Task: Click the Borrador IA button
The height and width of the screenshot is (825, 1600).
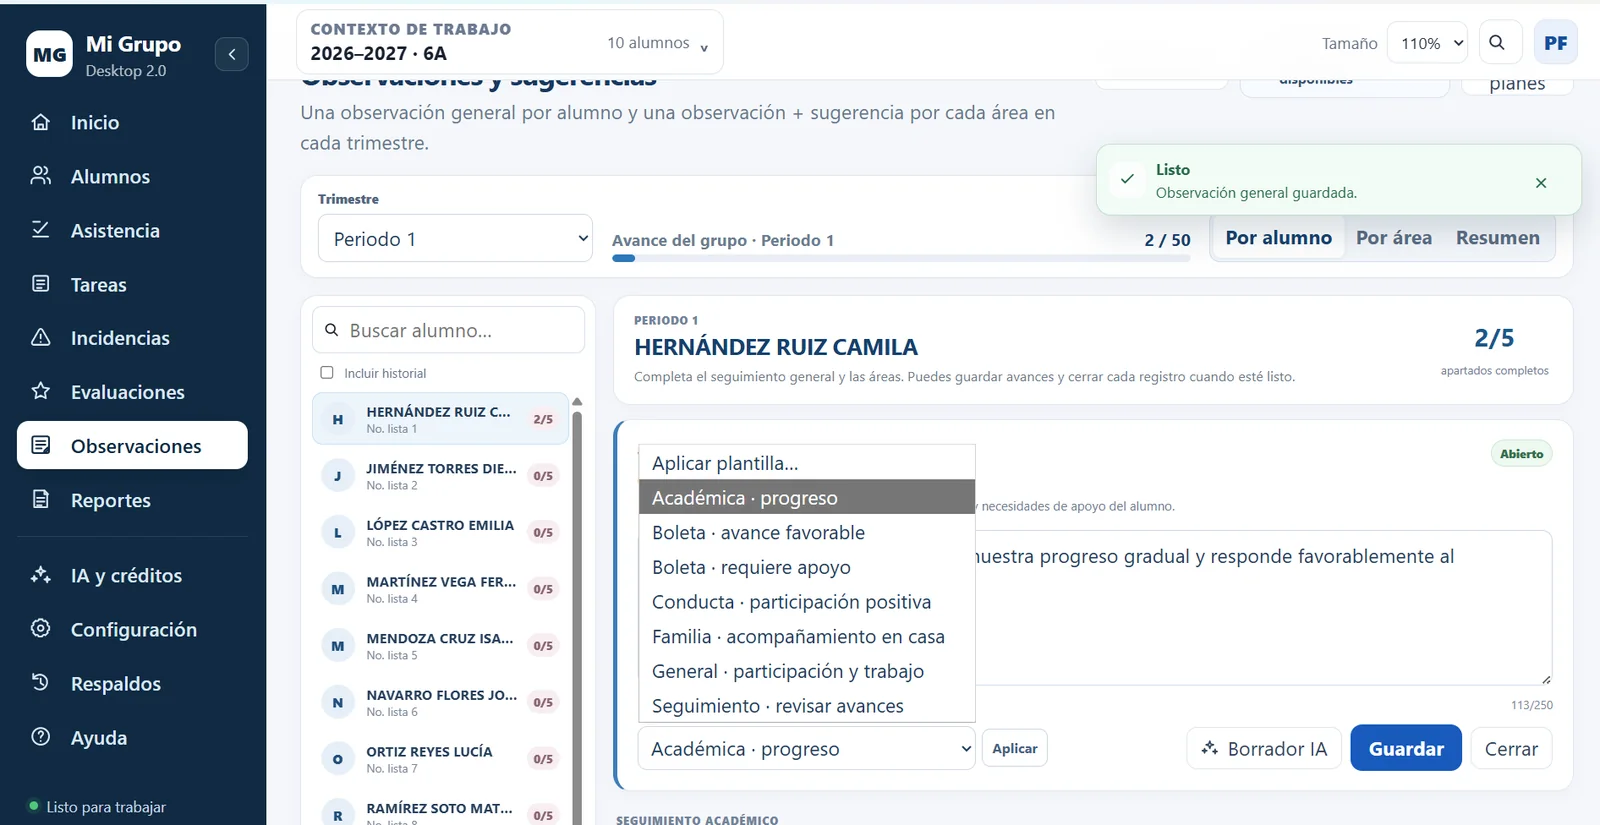Action: [1264, 748]
